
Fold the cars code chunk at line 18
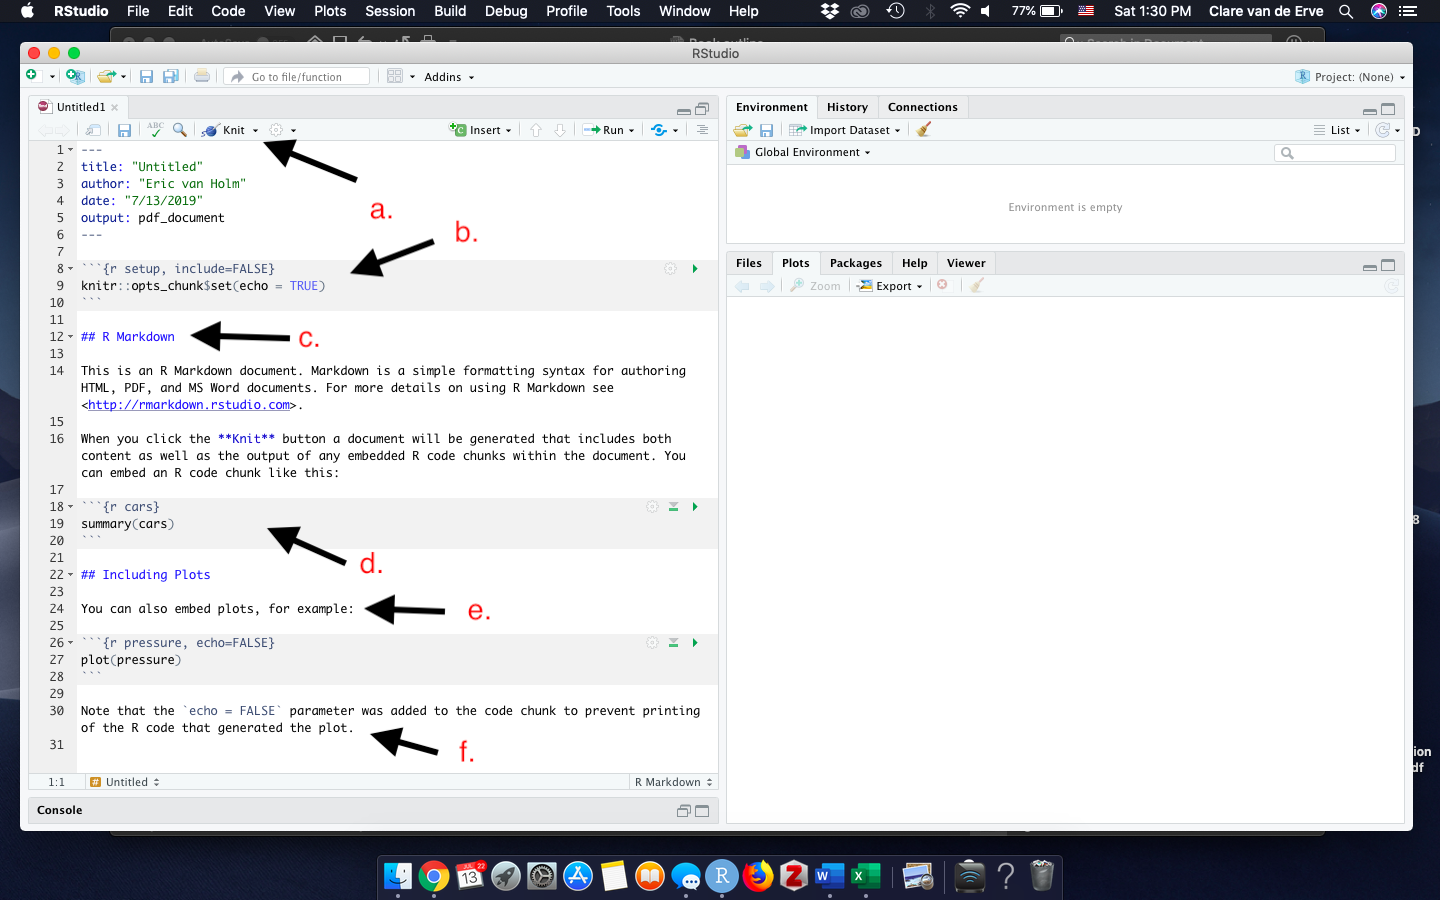pyautogui.click(x=70, y=507)
